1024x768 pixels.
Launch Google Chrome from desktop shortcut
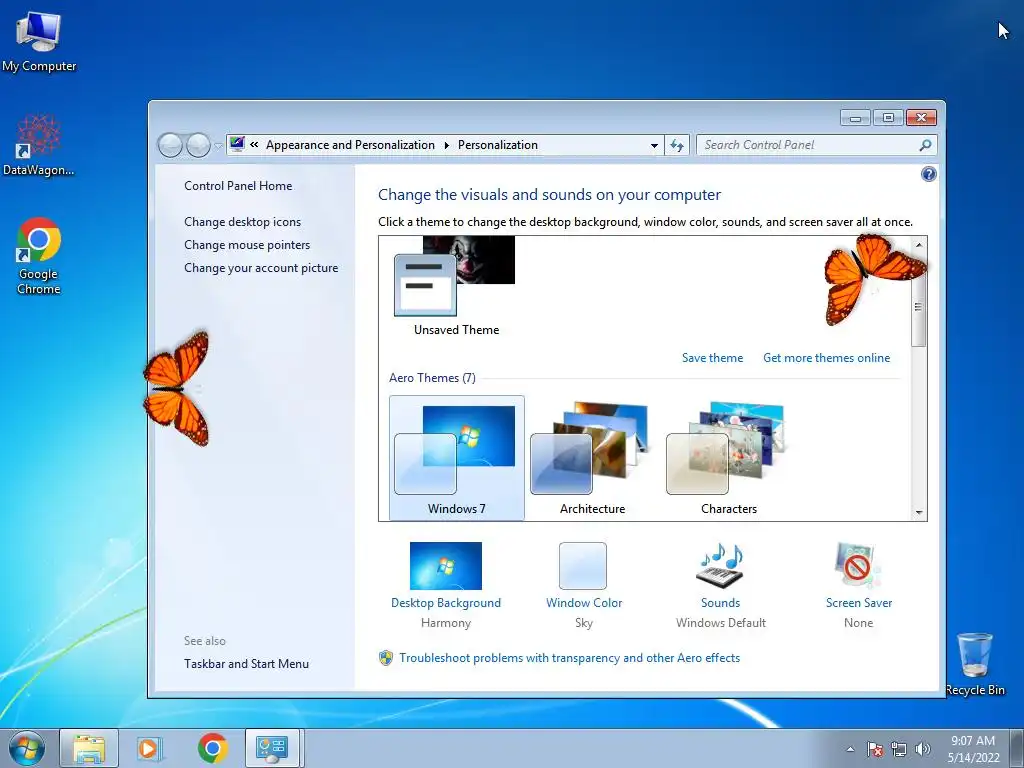tap(39, 256)
